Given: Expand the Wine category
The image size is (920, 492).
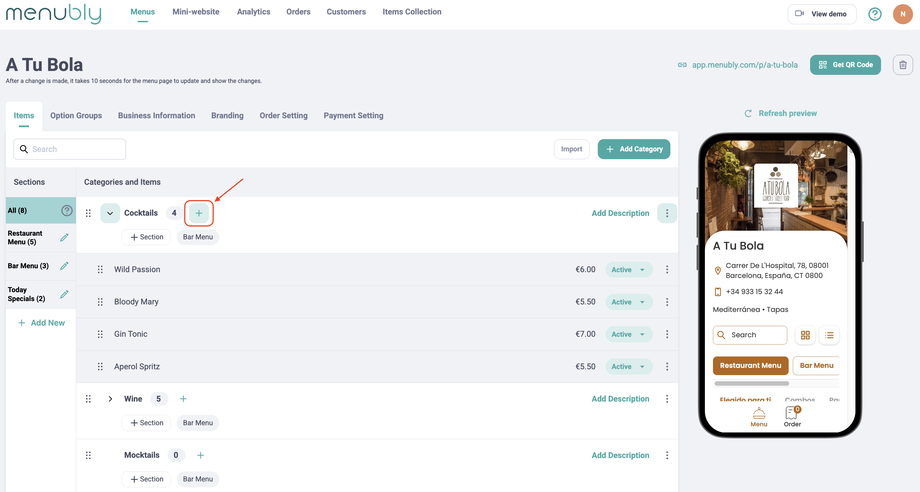Looking at the screenshot, I should pyautogui.click(x=110, y=399).
